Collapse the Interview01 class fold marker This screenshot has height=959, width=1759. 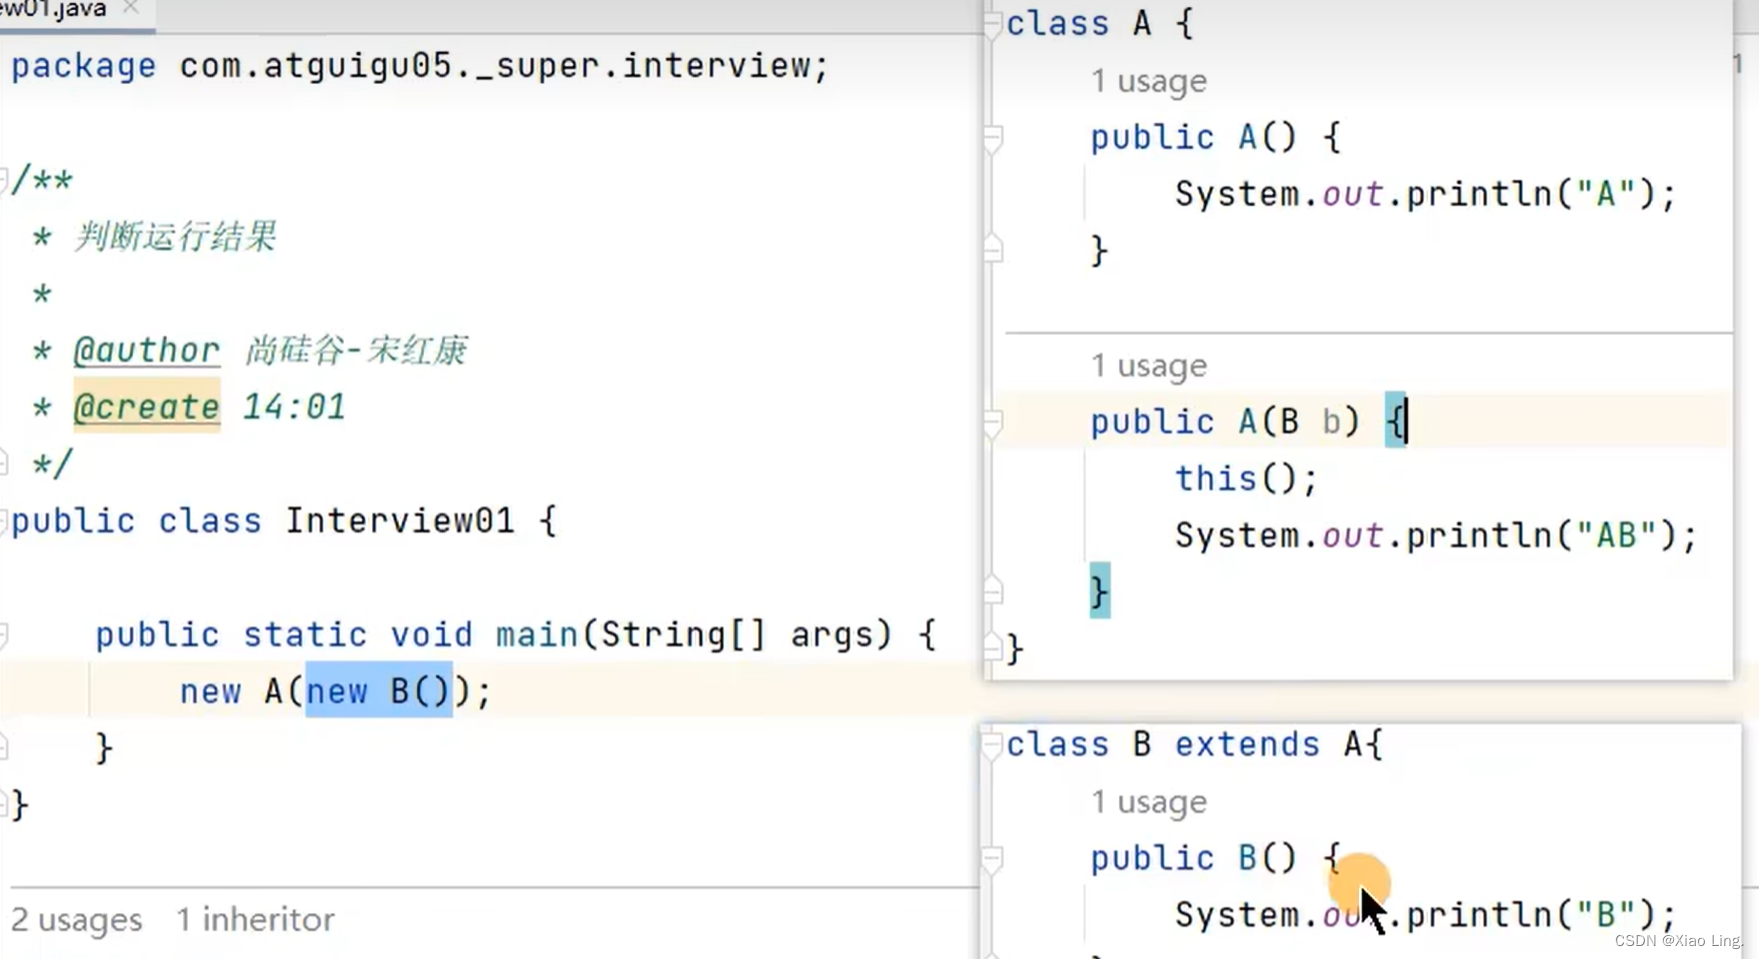point(4,521)
